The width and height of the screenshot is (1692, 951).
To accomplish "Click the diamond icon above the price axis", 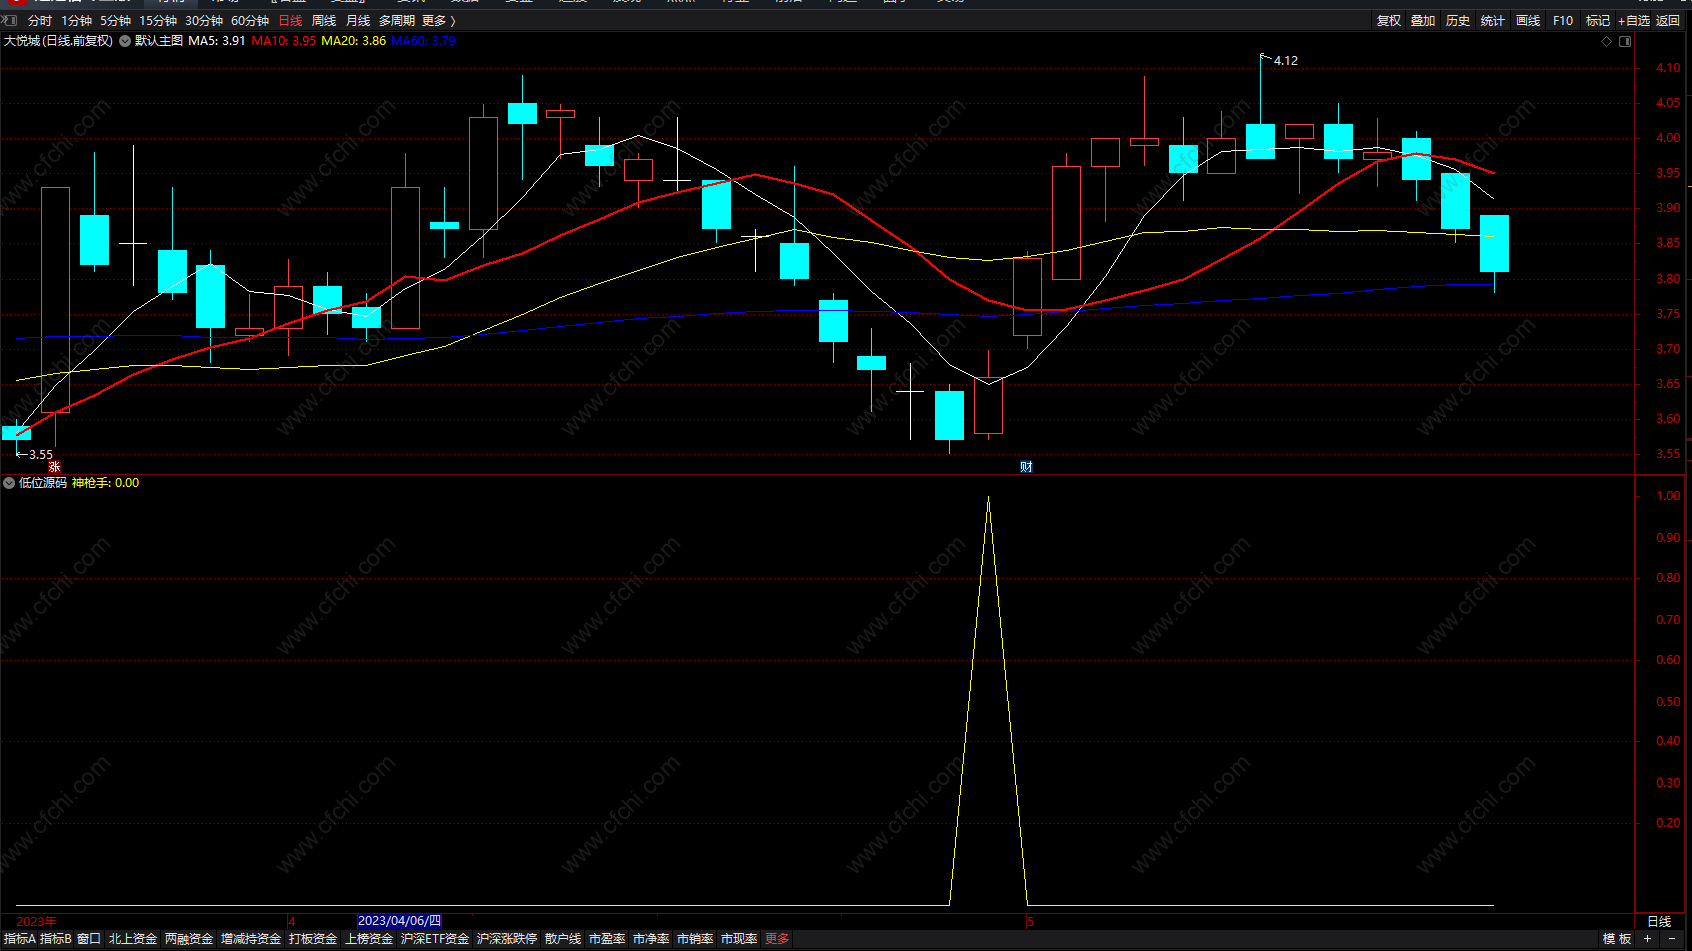I will pyautogui.click(x=1606, y=41).
